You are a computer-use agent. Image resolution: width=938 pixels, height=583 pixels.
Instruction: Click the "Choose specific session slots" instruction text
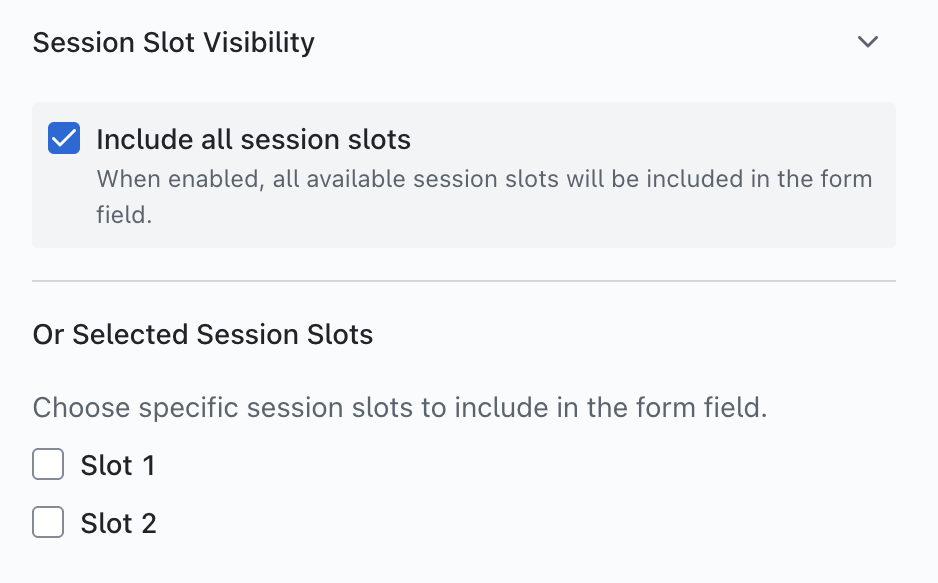(400, 408)
